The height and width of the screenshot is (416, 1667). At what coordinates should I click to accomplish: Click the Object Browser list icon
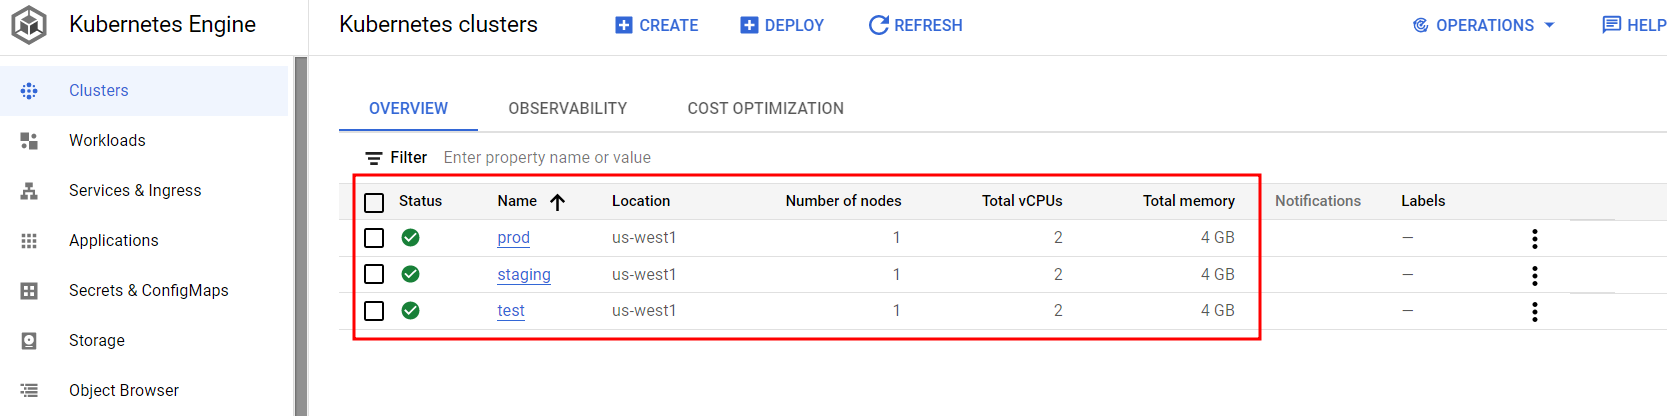(x=29, y=391)
